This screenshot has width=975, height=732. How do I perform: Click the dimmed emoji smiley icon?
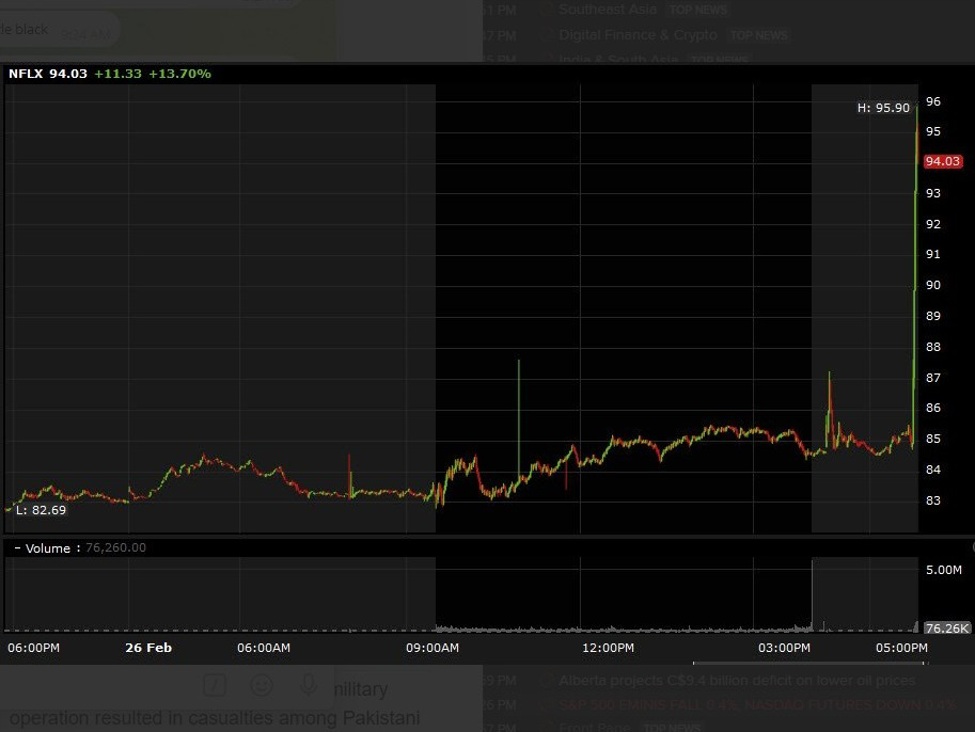tap(261, 685)
